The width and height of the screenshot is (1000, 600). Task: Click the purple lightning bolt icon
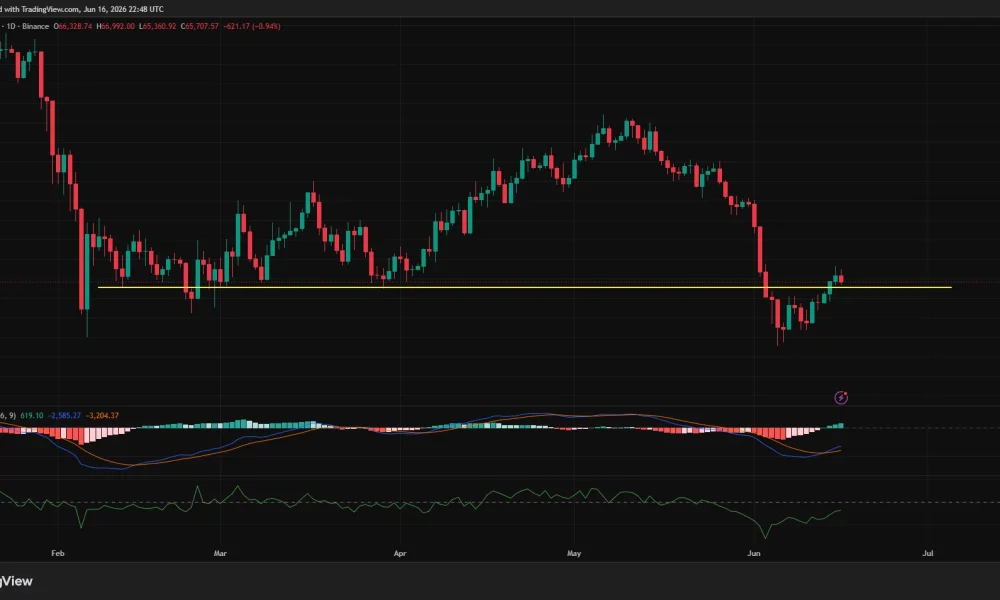click(x=841, y=398)
